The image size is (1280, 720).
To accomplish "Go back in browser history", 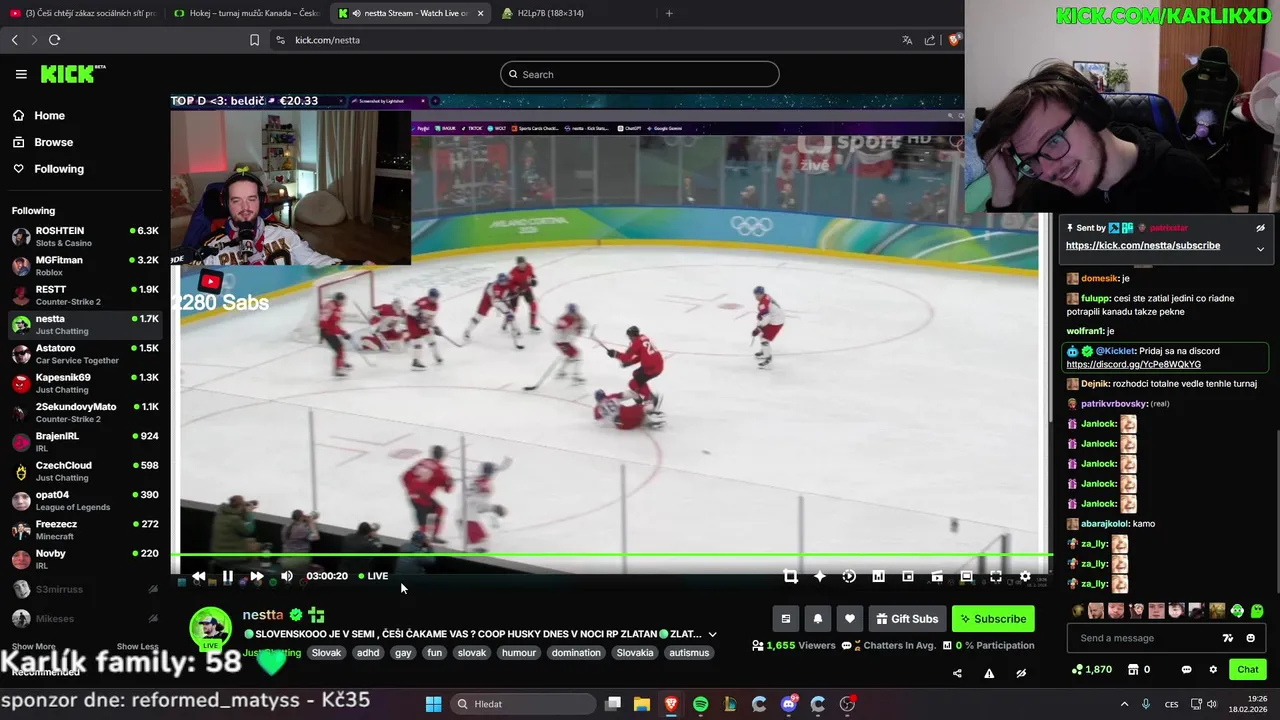I will 14,40.
